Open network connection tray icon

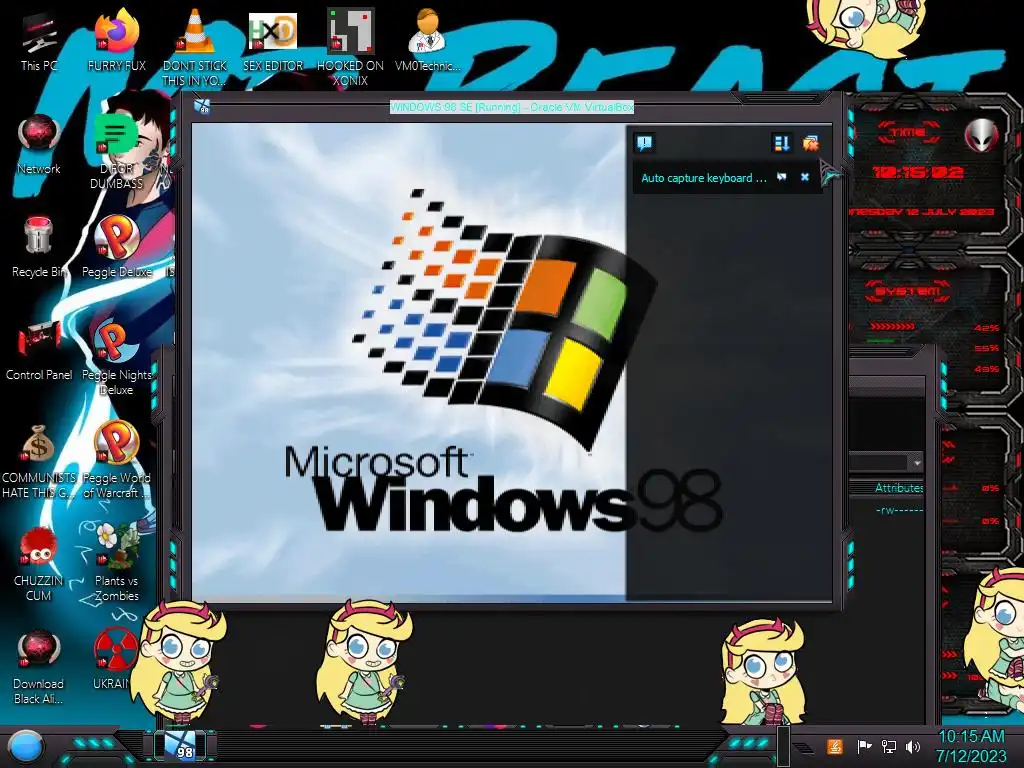tap(889, 746)
